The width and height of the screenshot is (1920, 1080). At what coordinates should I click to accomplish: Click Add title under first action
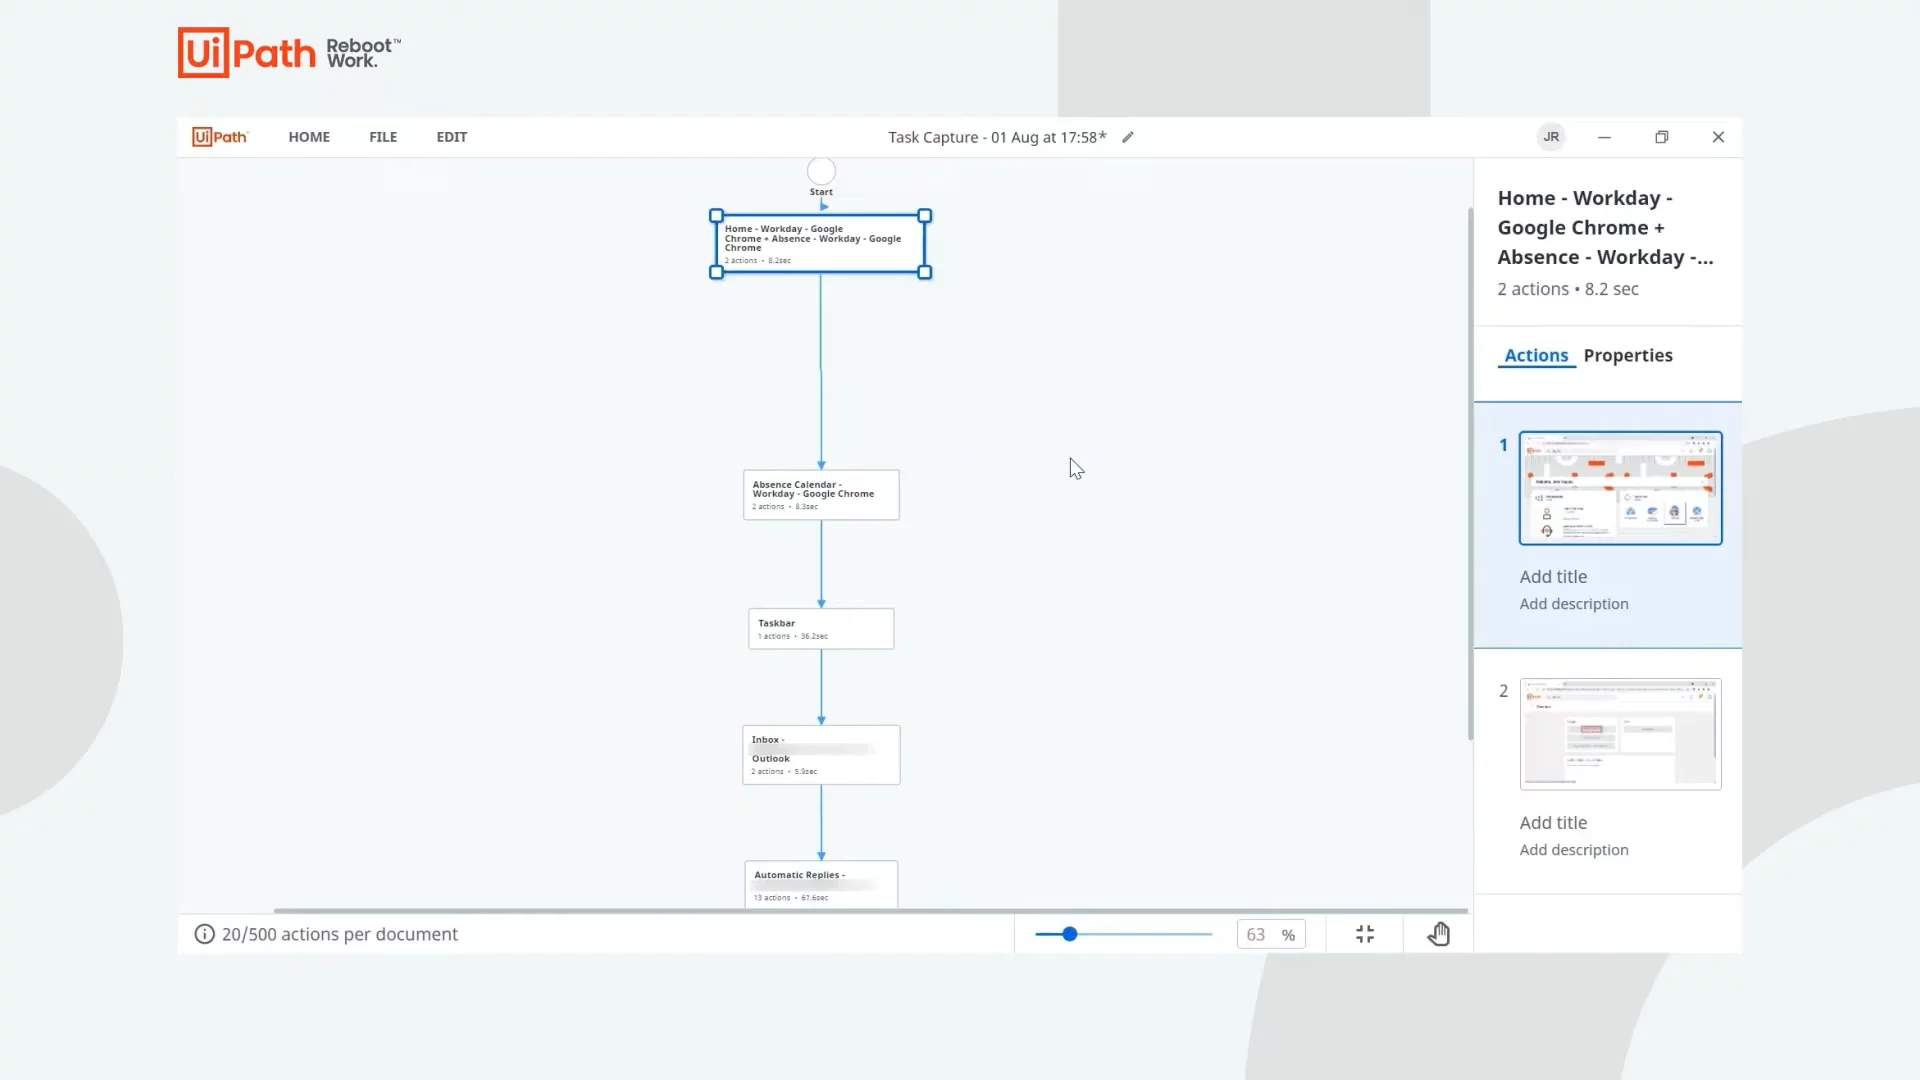coord(1553,576)
